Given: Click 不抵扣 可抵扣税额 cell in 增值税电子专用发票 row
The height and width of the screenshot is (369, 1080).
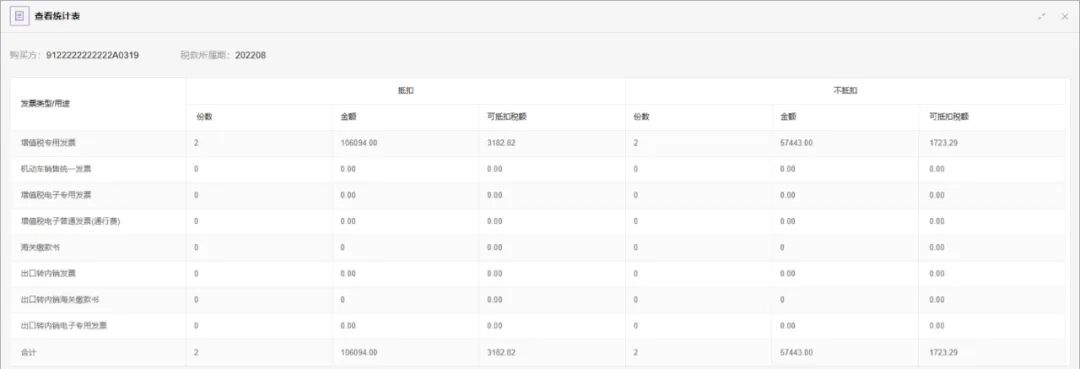Looking at the screenshot, I should pyautogui.click(x=937, y=195).
